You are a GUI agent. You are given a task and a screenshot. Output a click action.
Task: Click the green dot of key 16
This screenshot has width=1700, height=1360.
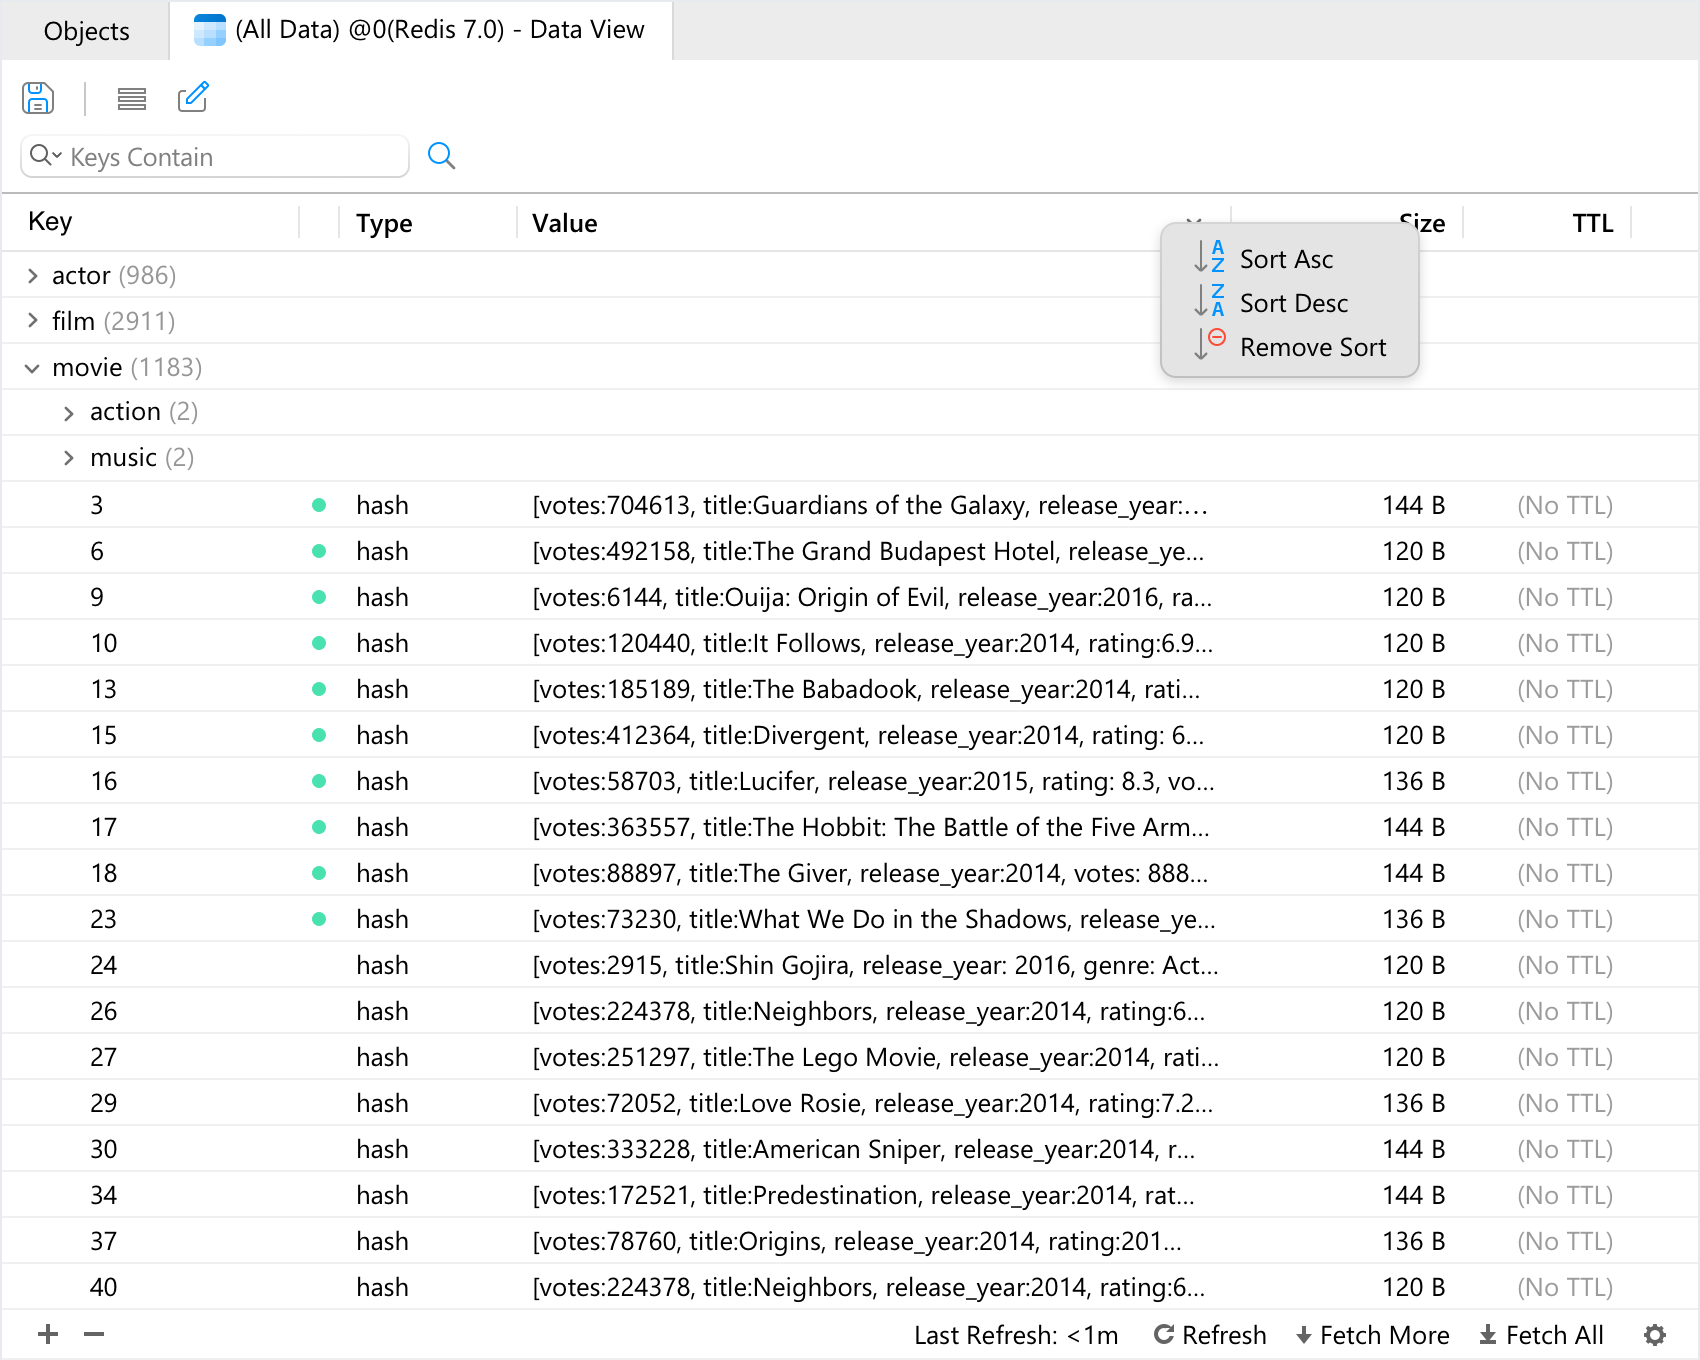coord(319,781)
